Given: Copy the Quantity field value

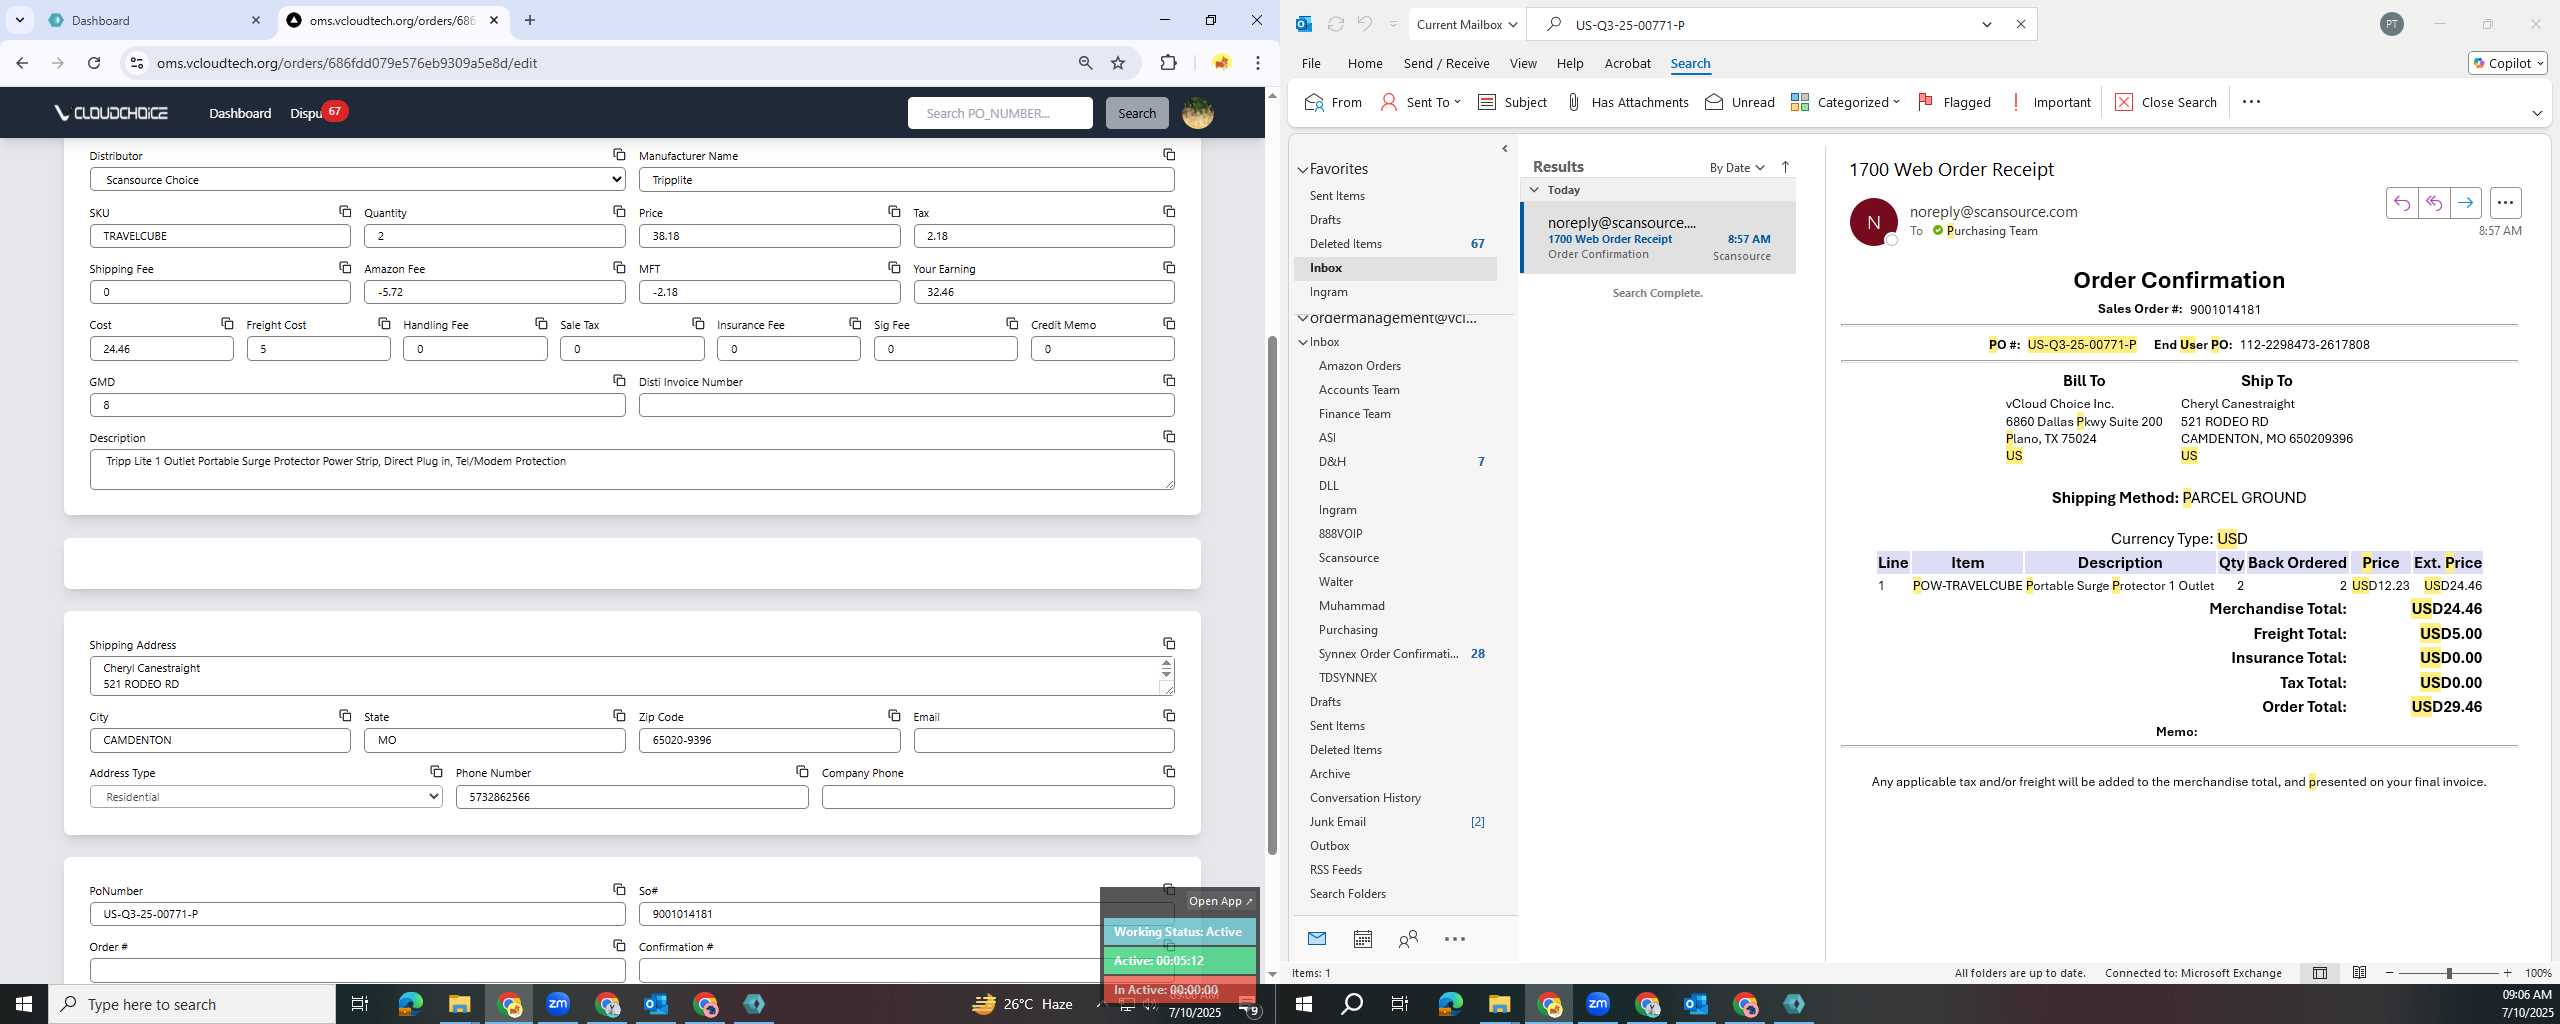Looking at the screenshot, I should point(619,212).
